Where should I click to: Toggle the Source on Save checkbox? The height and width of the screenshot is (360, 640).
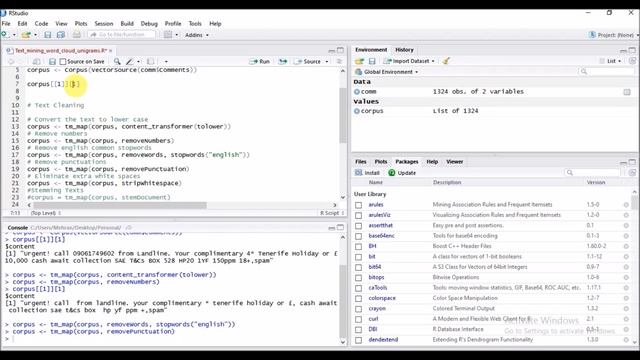click(x=62, y=62)
